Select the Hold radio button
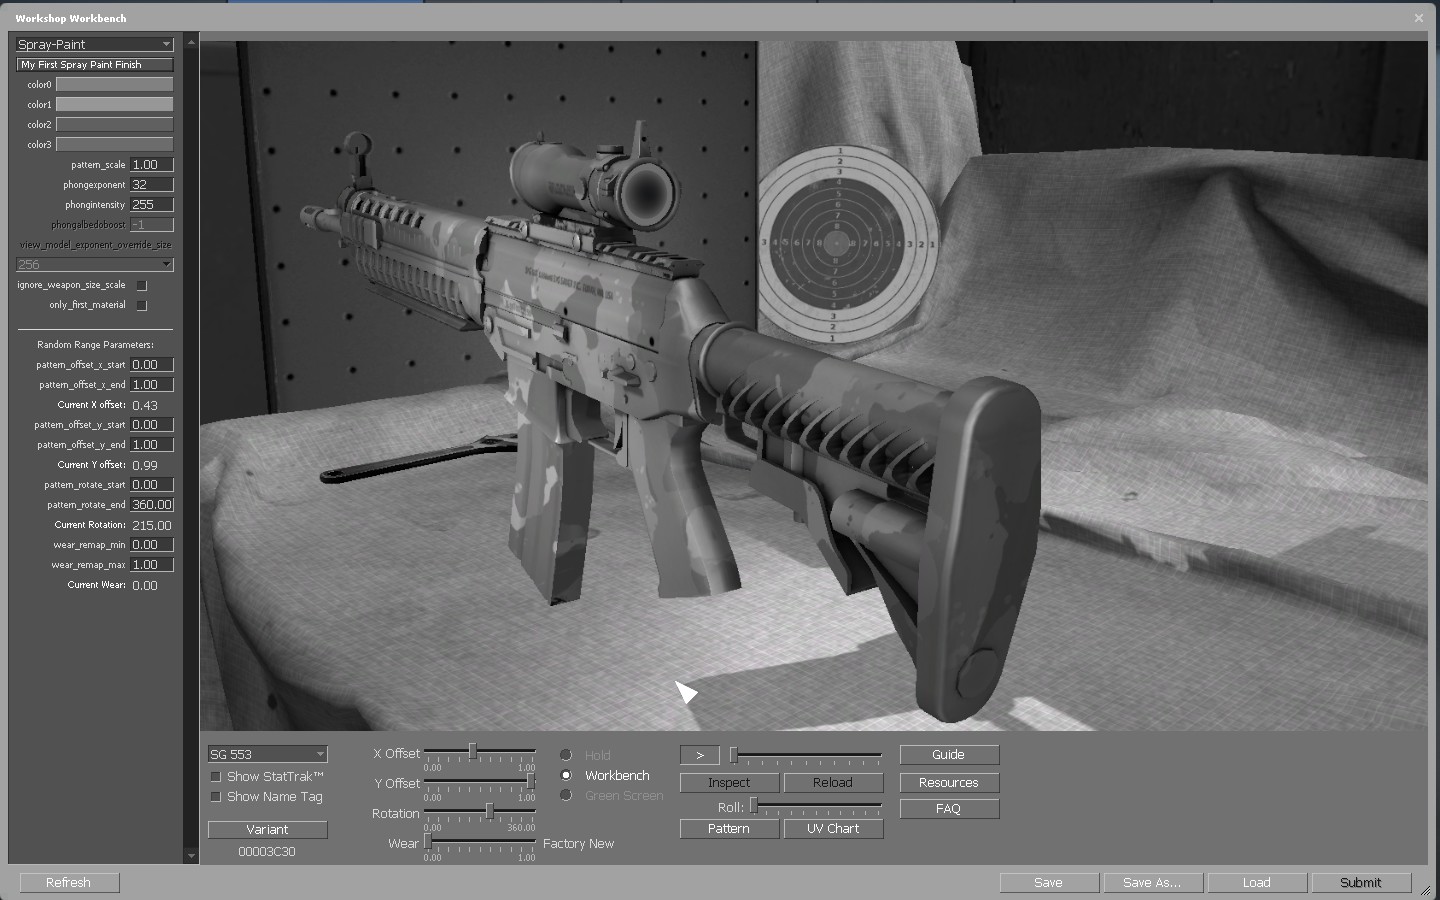This screenshot has width=1440, height=900. (x=566, y=755)
